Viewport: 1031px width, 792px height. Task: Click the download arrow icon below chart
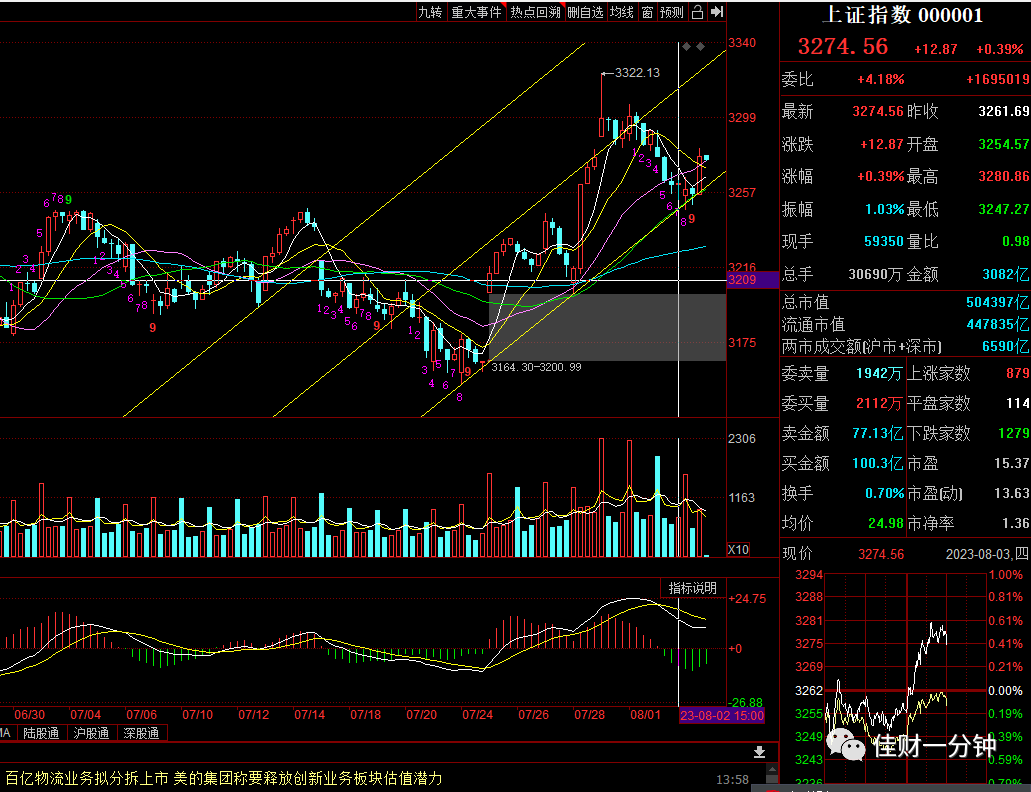[759, 752]
